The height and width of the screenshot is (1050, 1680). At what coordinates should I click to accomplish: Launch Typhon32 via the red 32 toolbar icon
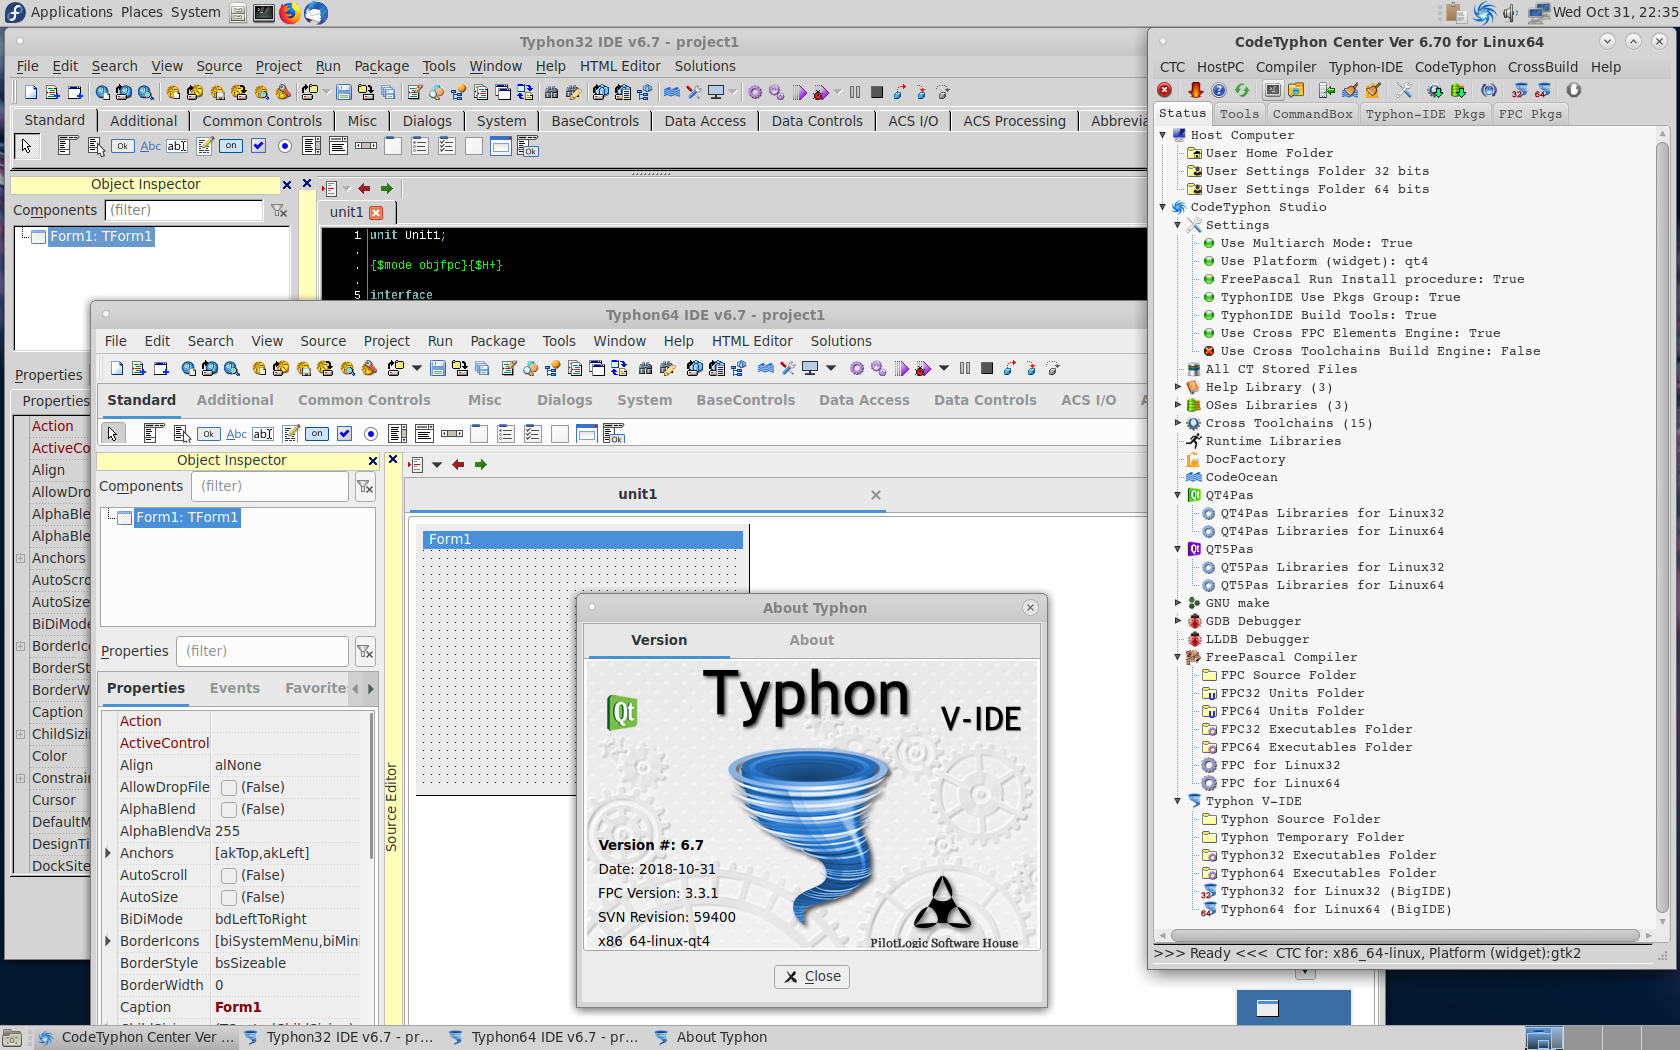[x=1519, y=90]
